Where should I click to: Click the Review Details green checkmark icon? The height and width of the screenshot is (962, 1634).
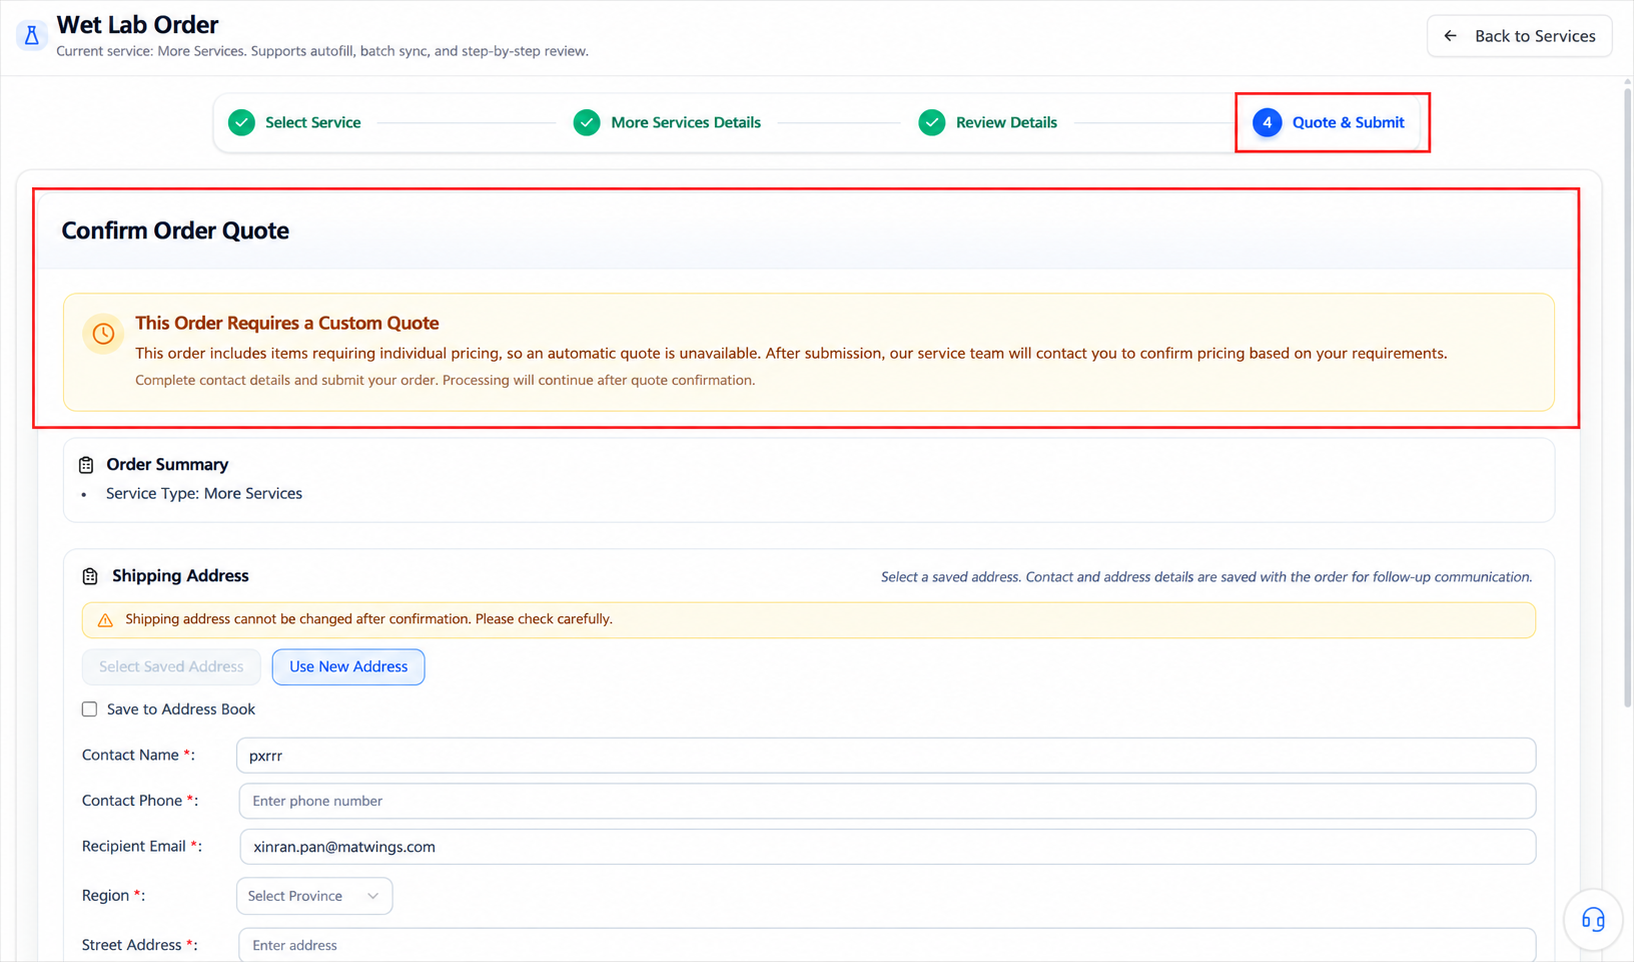pos(932,123)
